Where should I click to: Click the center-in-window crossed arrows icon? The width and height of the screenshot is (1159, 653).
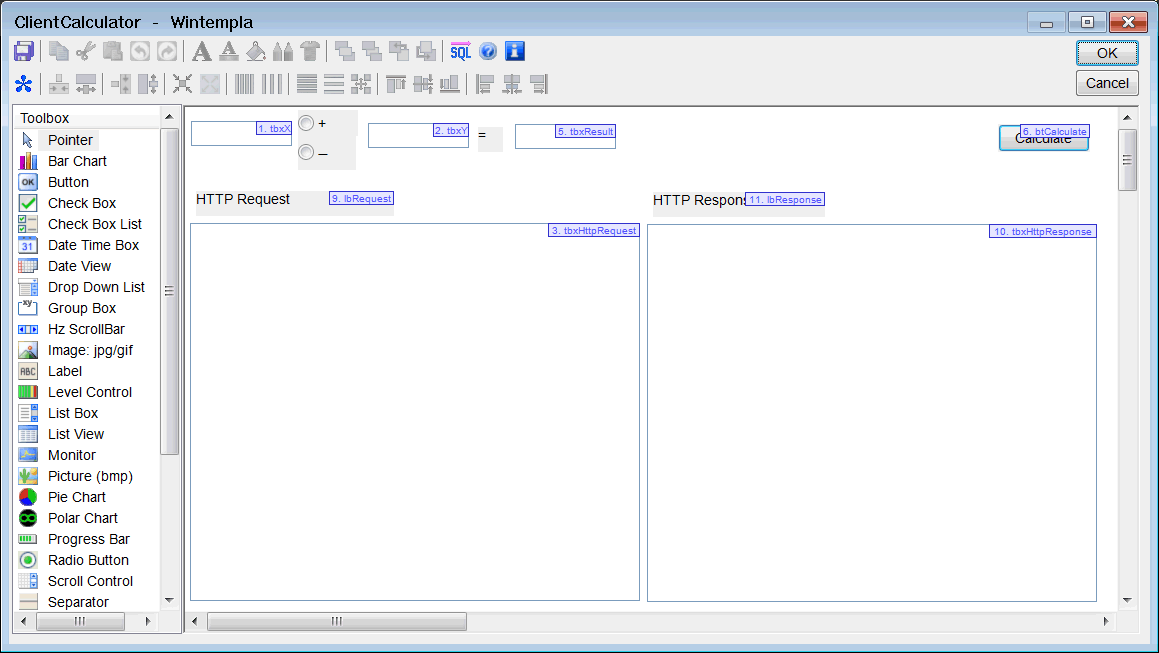point(183,84)
